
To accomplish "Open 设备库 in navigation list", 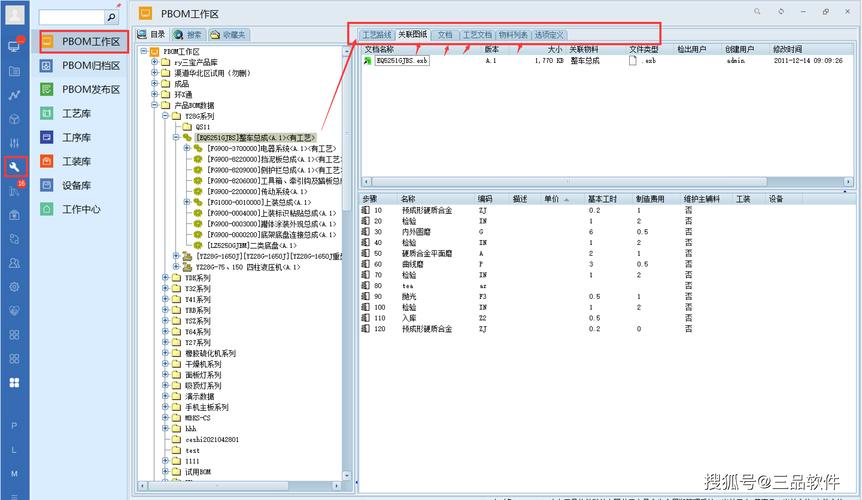I will [65, 186].
